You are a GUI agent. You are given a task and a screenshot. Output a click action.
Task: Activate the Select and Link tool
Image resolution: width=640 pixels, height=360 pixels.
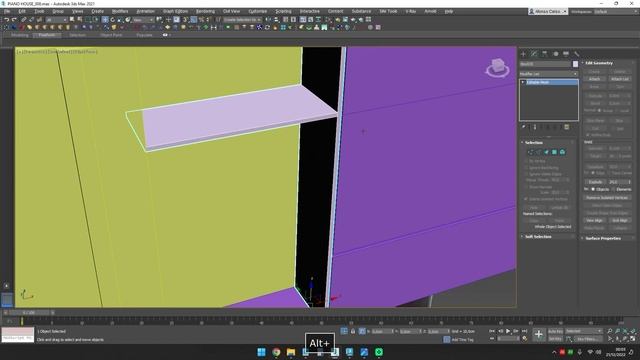tap(24, 19)
